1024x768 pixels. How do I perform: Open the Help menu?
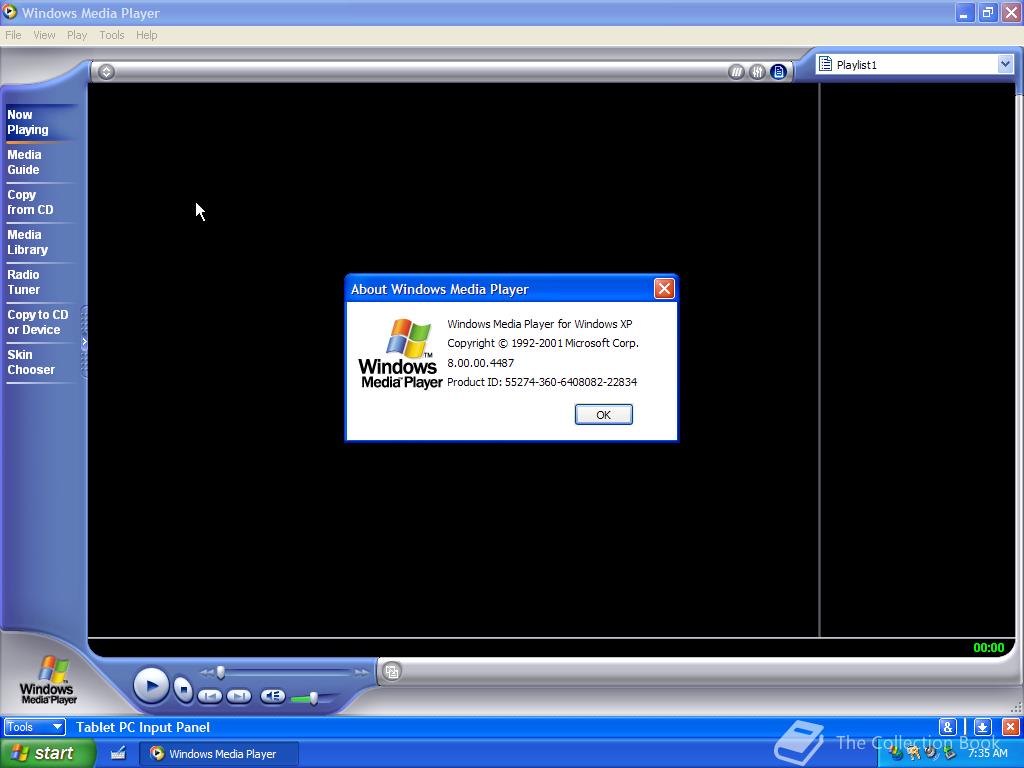(x=146, y=35)
